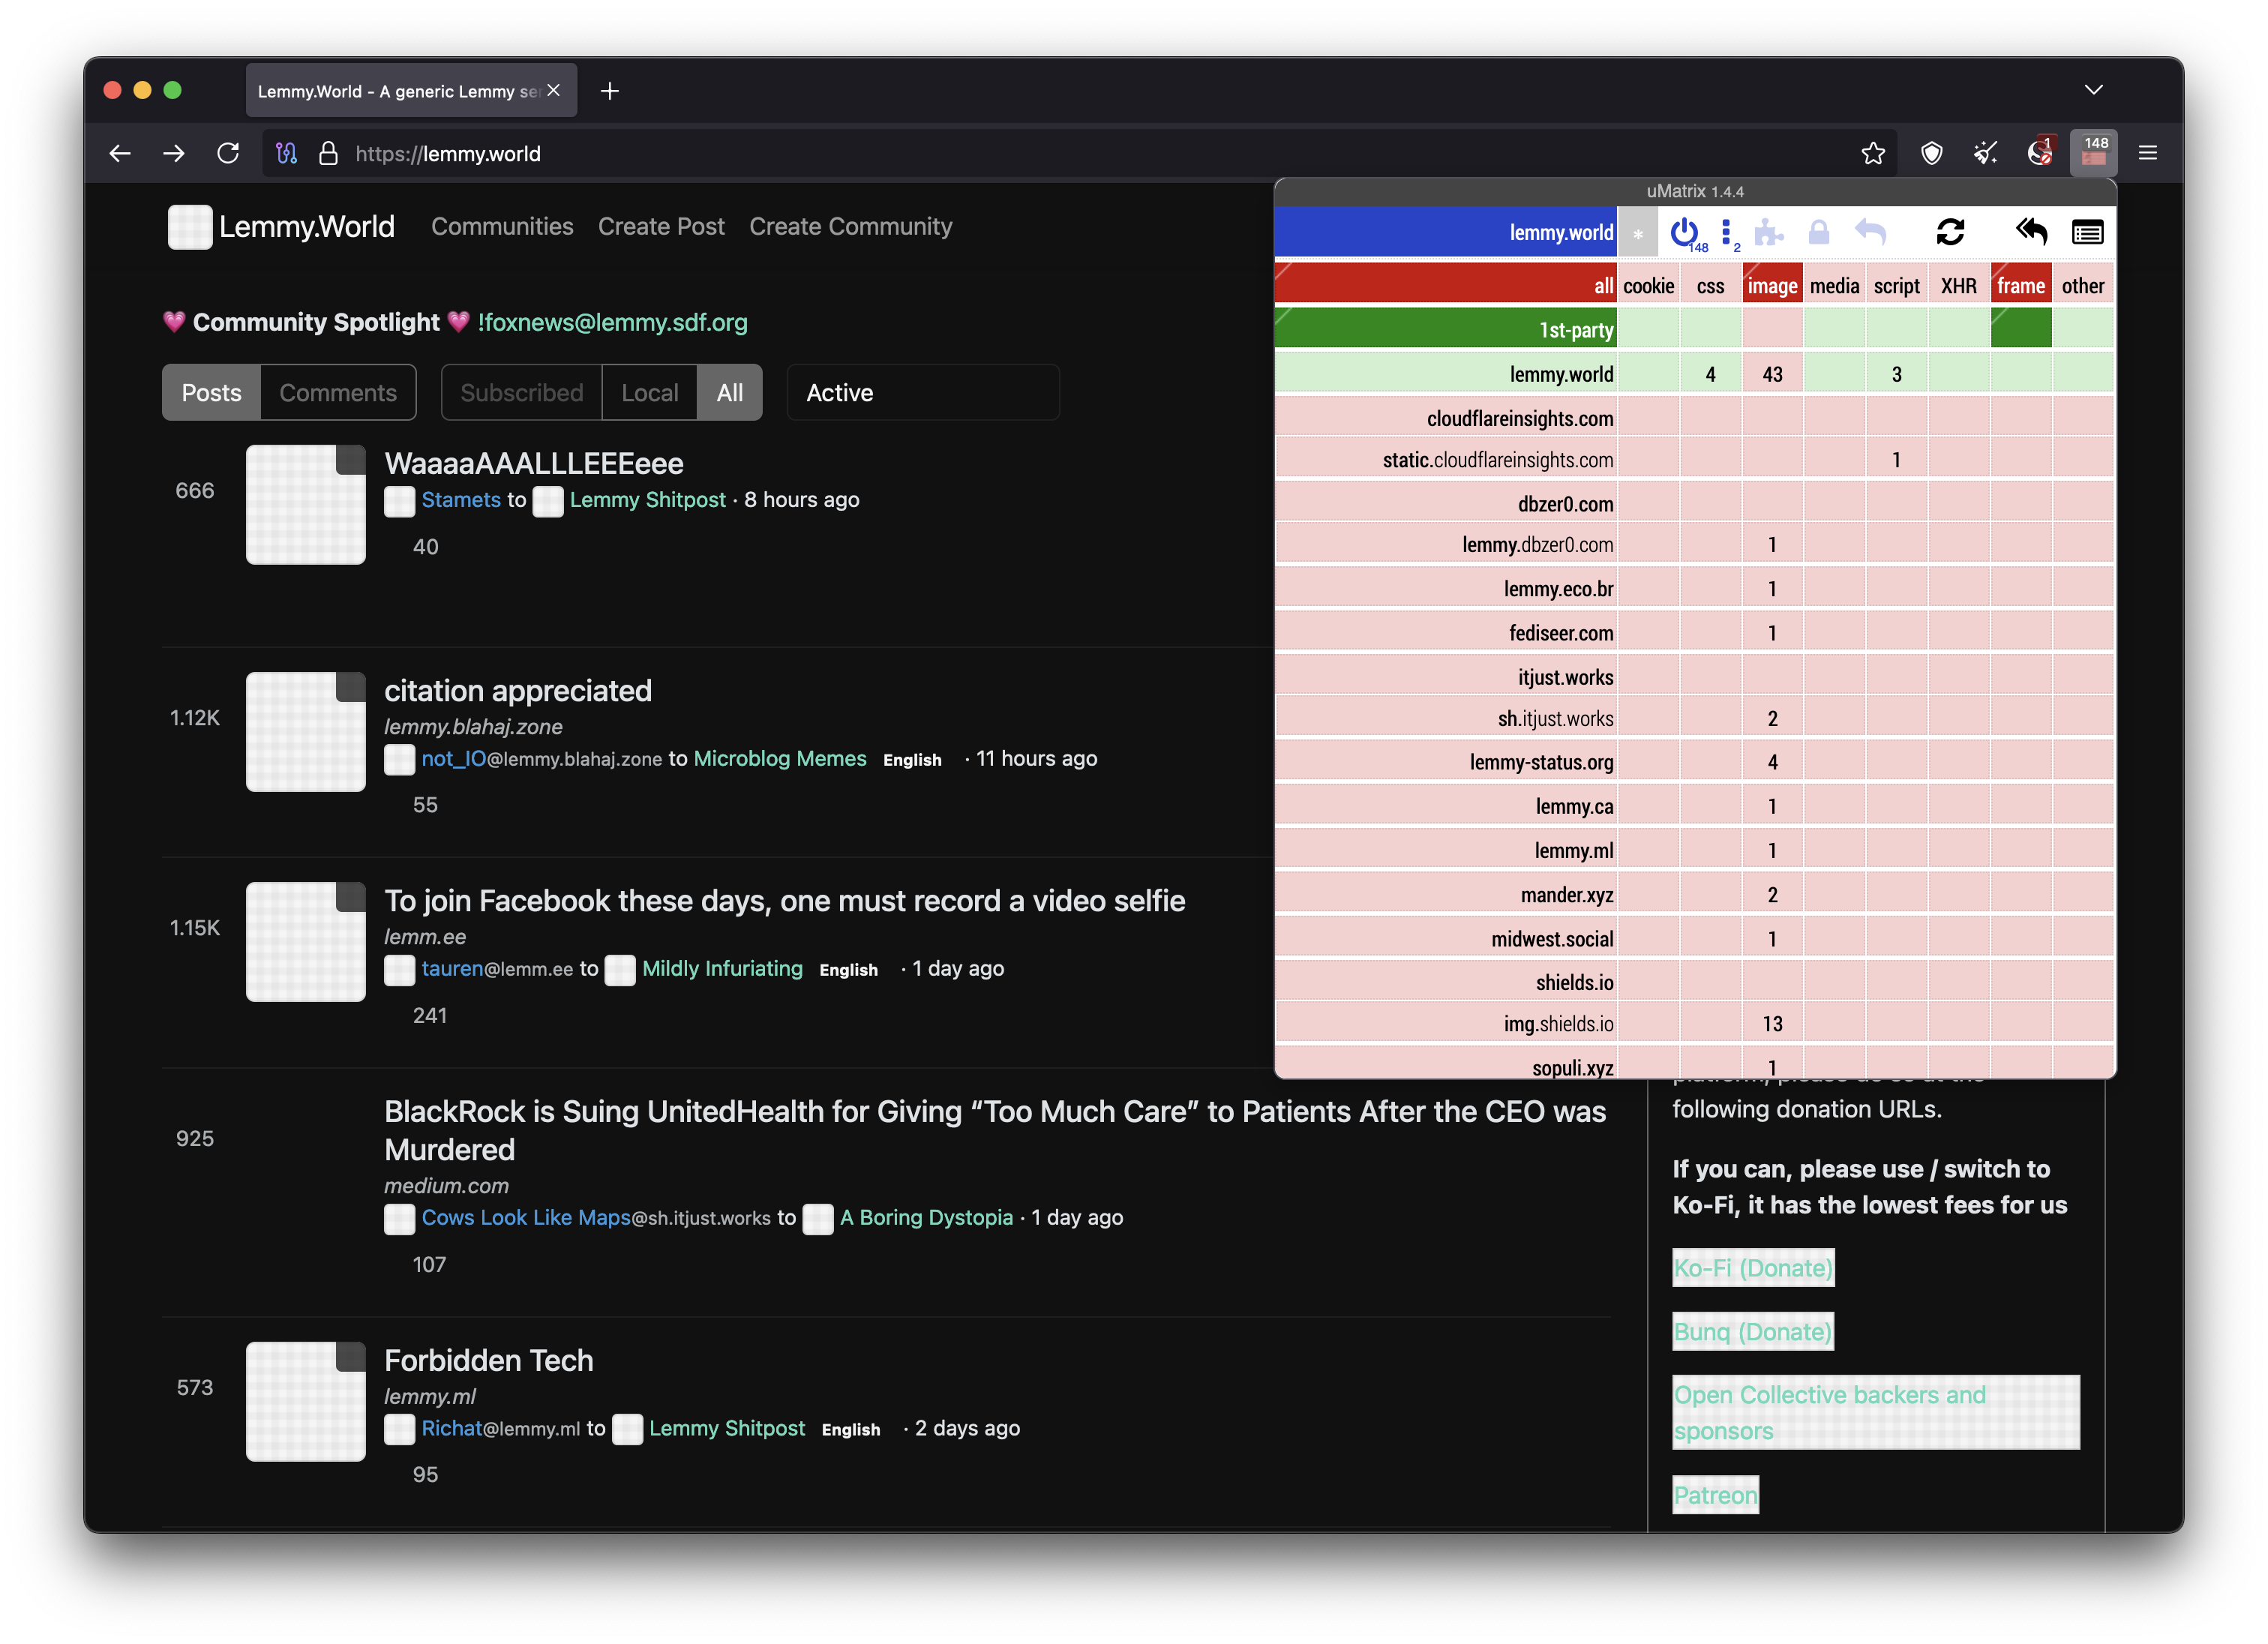Open the Firefox hamburger application menu
This screenshot has height=1644, width=2268.
tap(2148, 153)
